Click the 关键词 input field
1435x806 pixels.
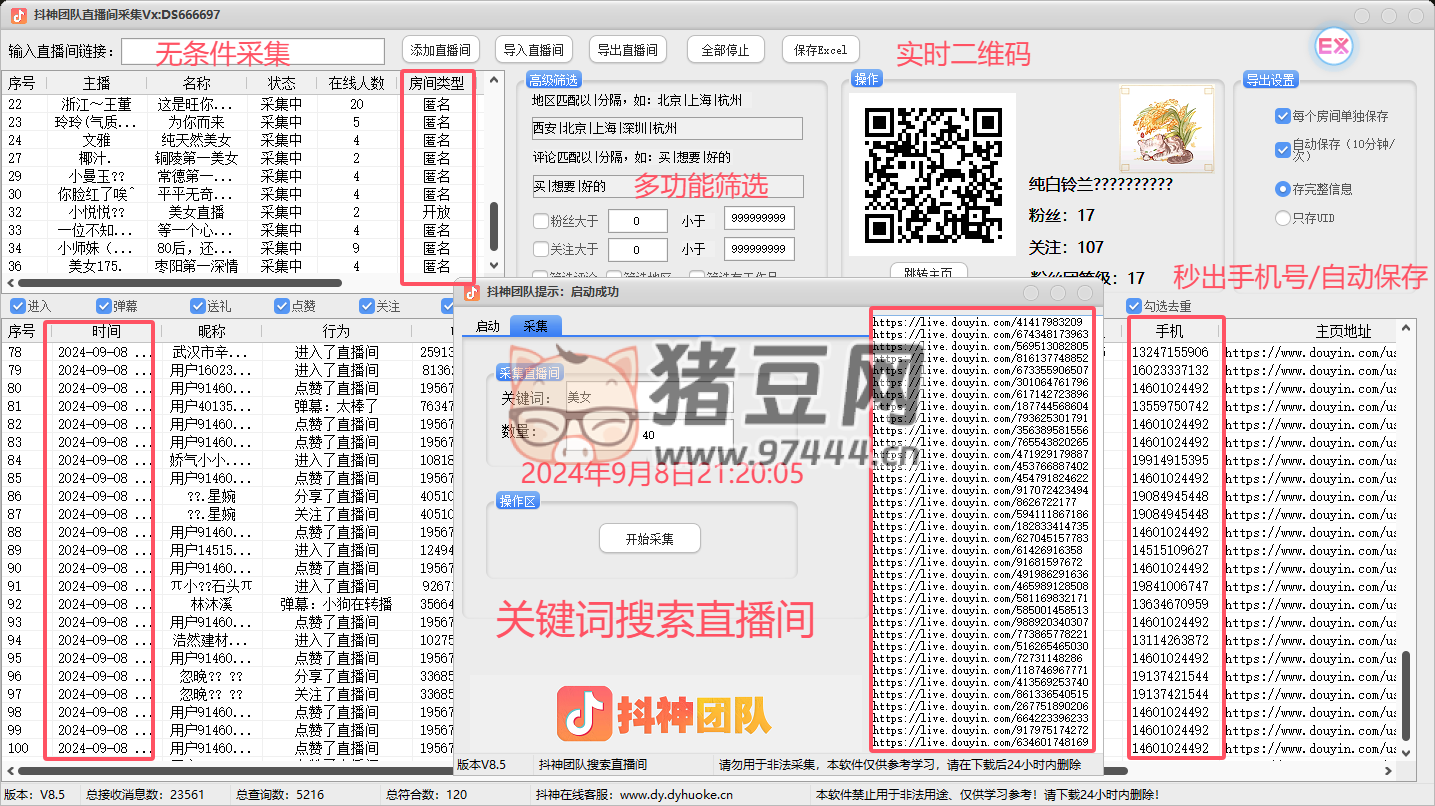(648, 397)
